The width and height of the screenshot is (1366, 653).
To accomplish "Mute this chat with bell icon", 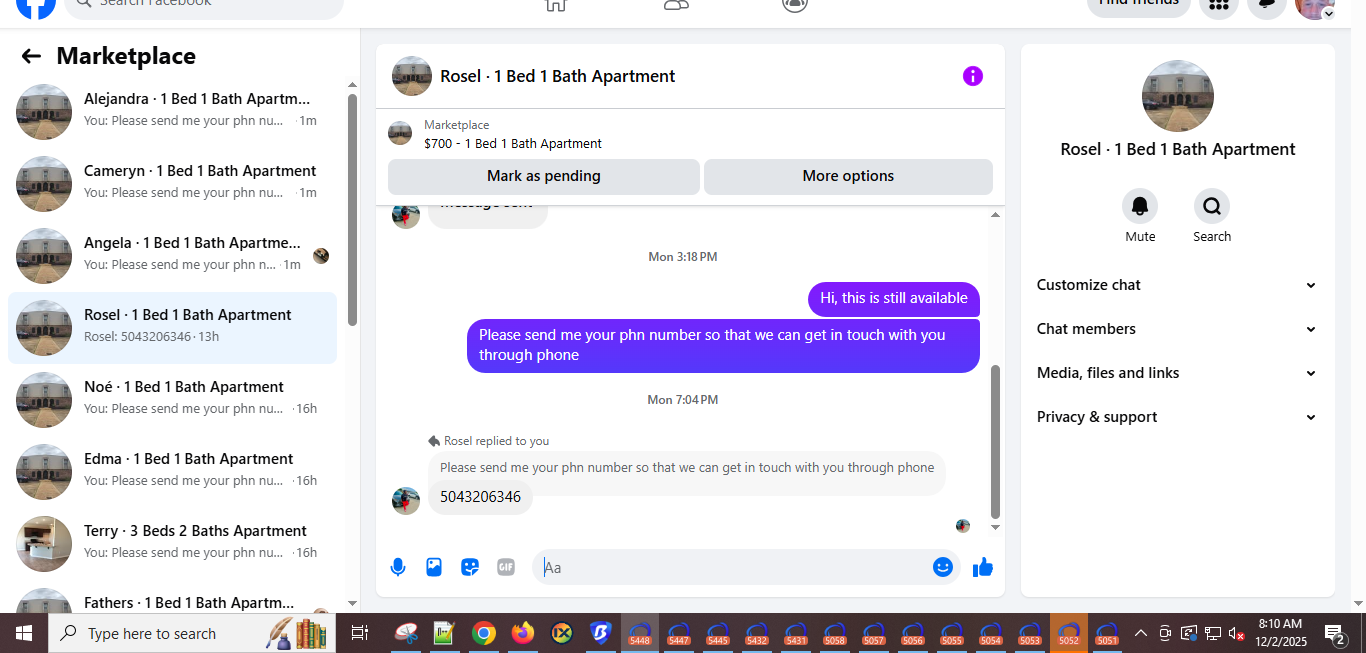I will tap(1140, 206).
